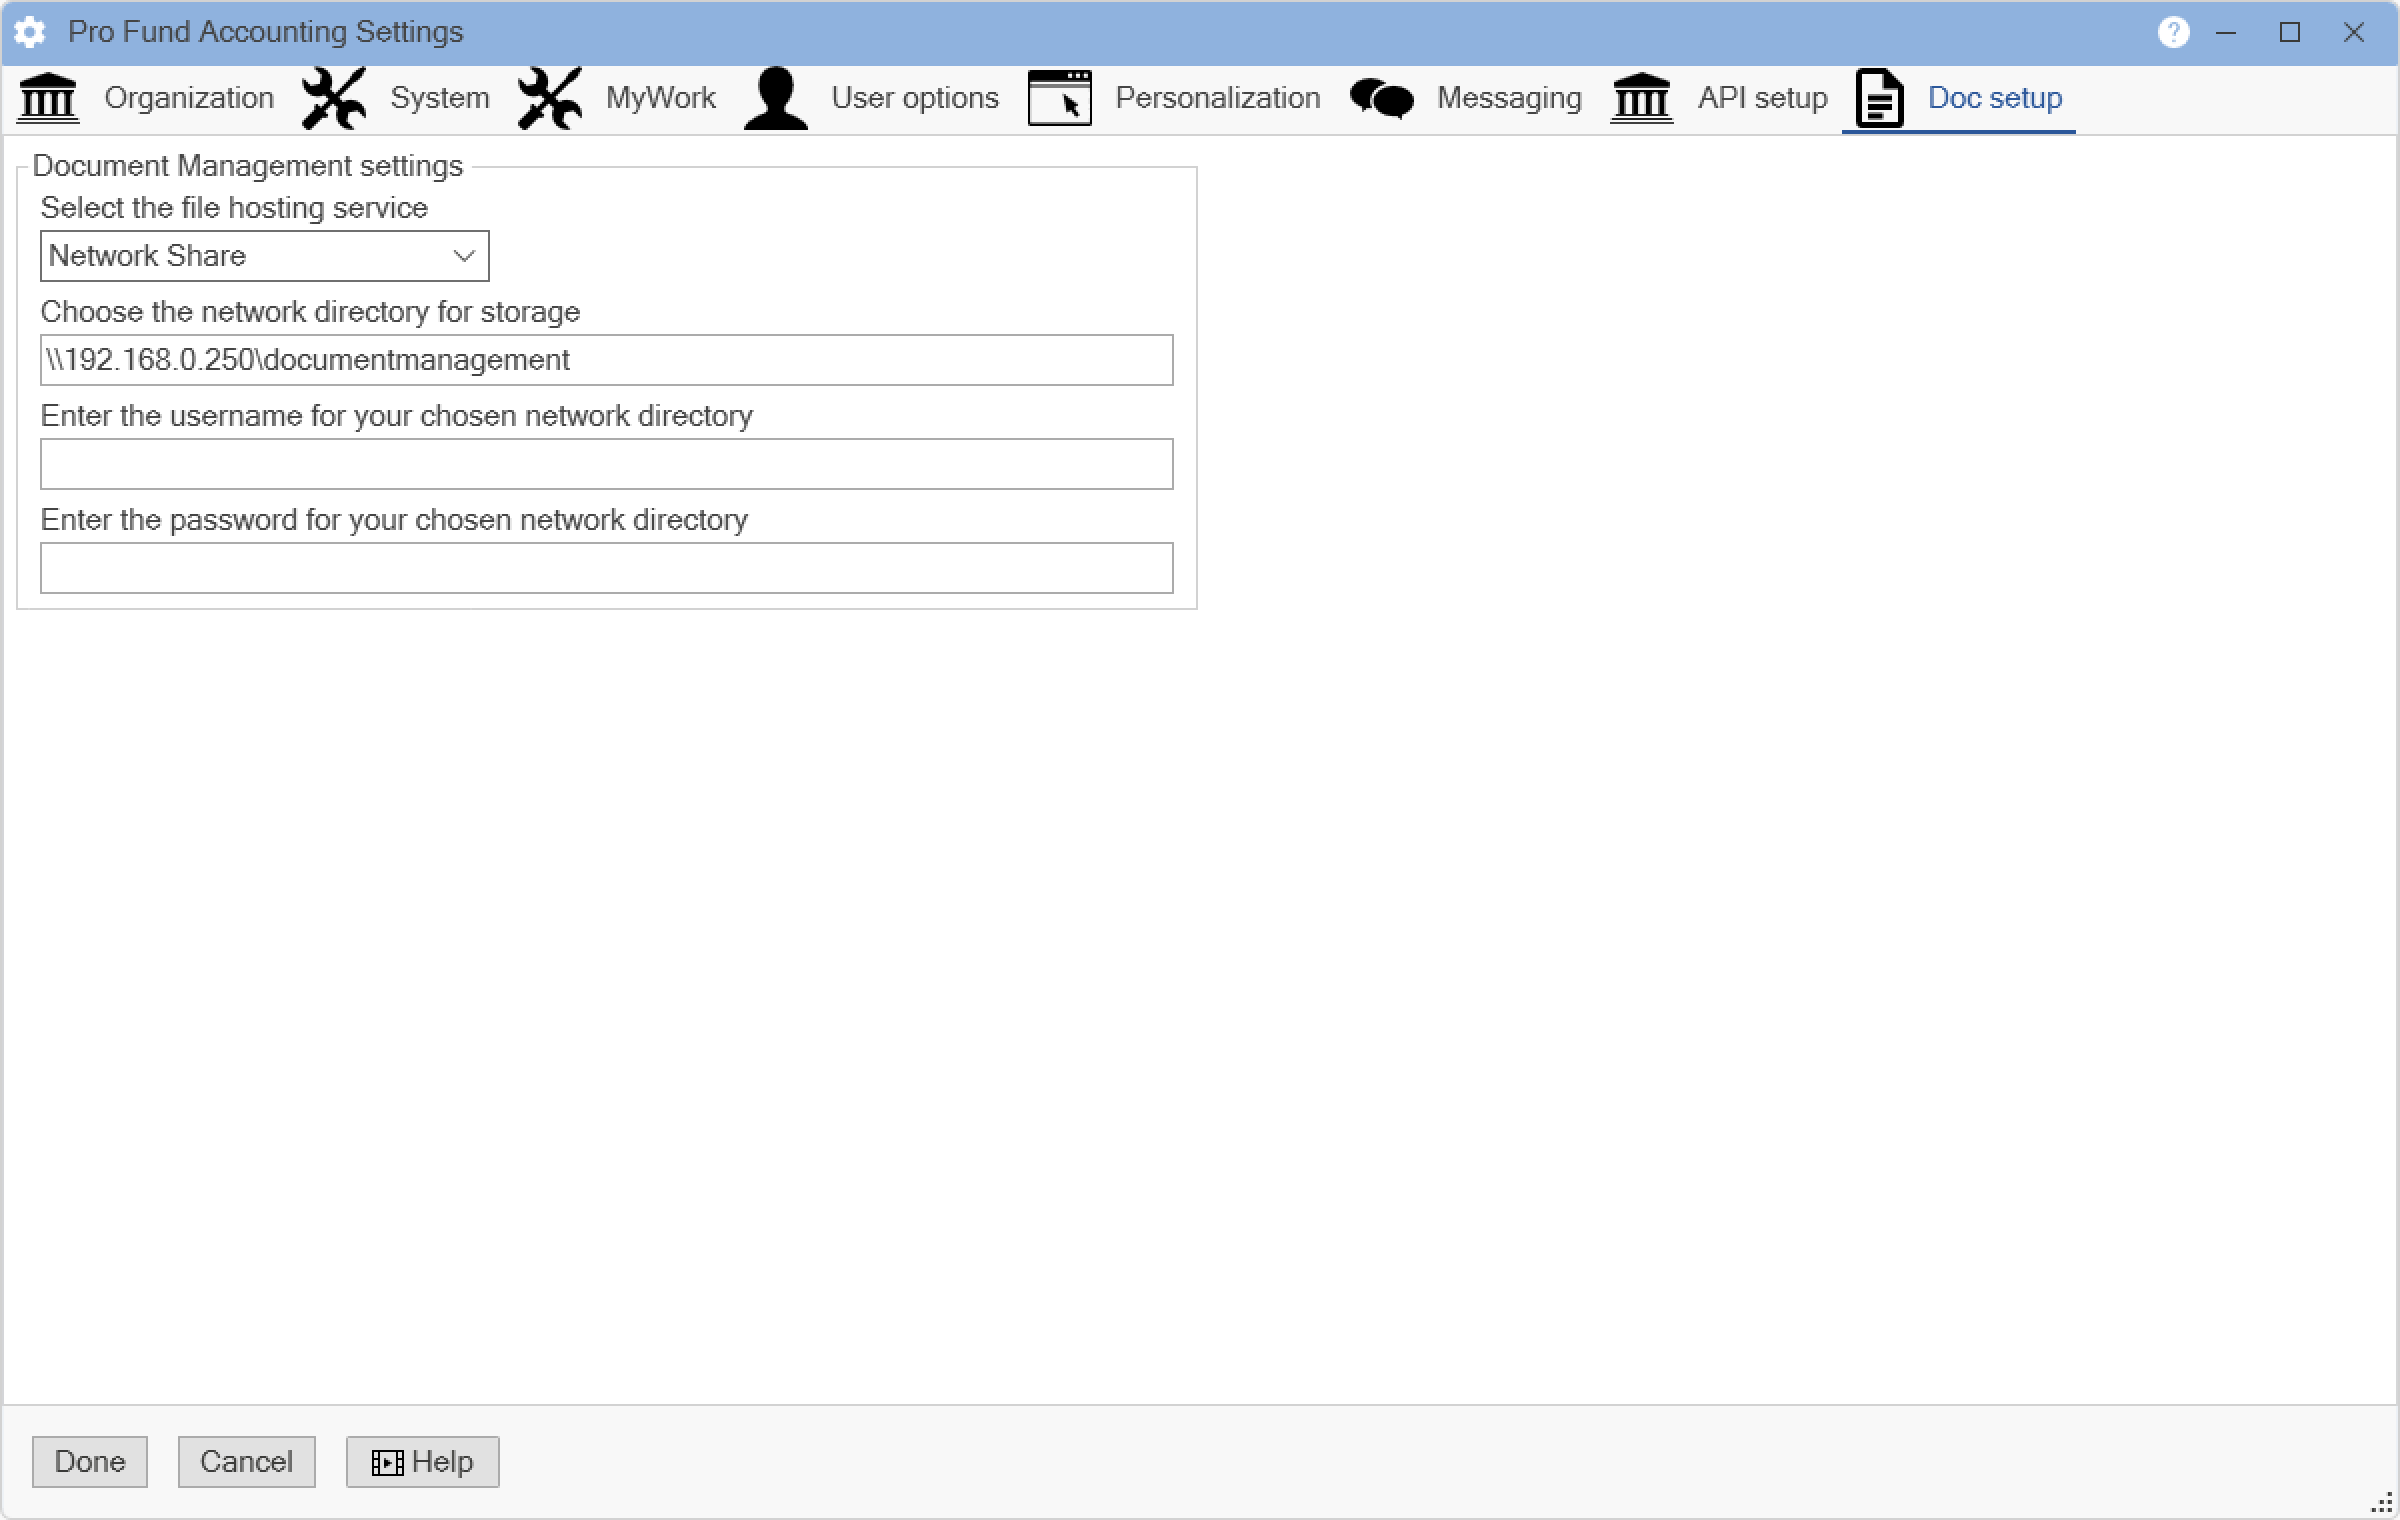
Task: Click the settings gear icon in title bar
Action: pyautogui.click(x=30, y=32)
